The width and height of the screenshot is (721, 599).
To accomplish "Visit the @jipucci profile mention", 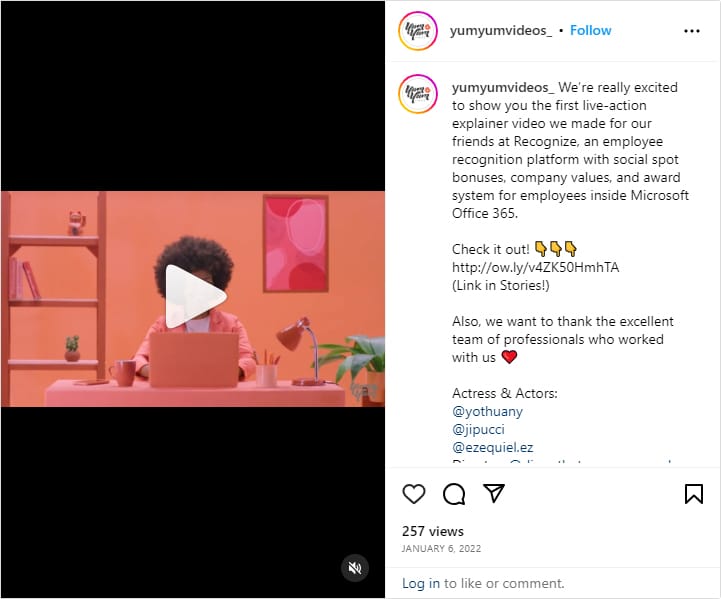I will point(478,429).
